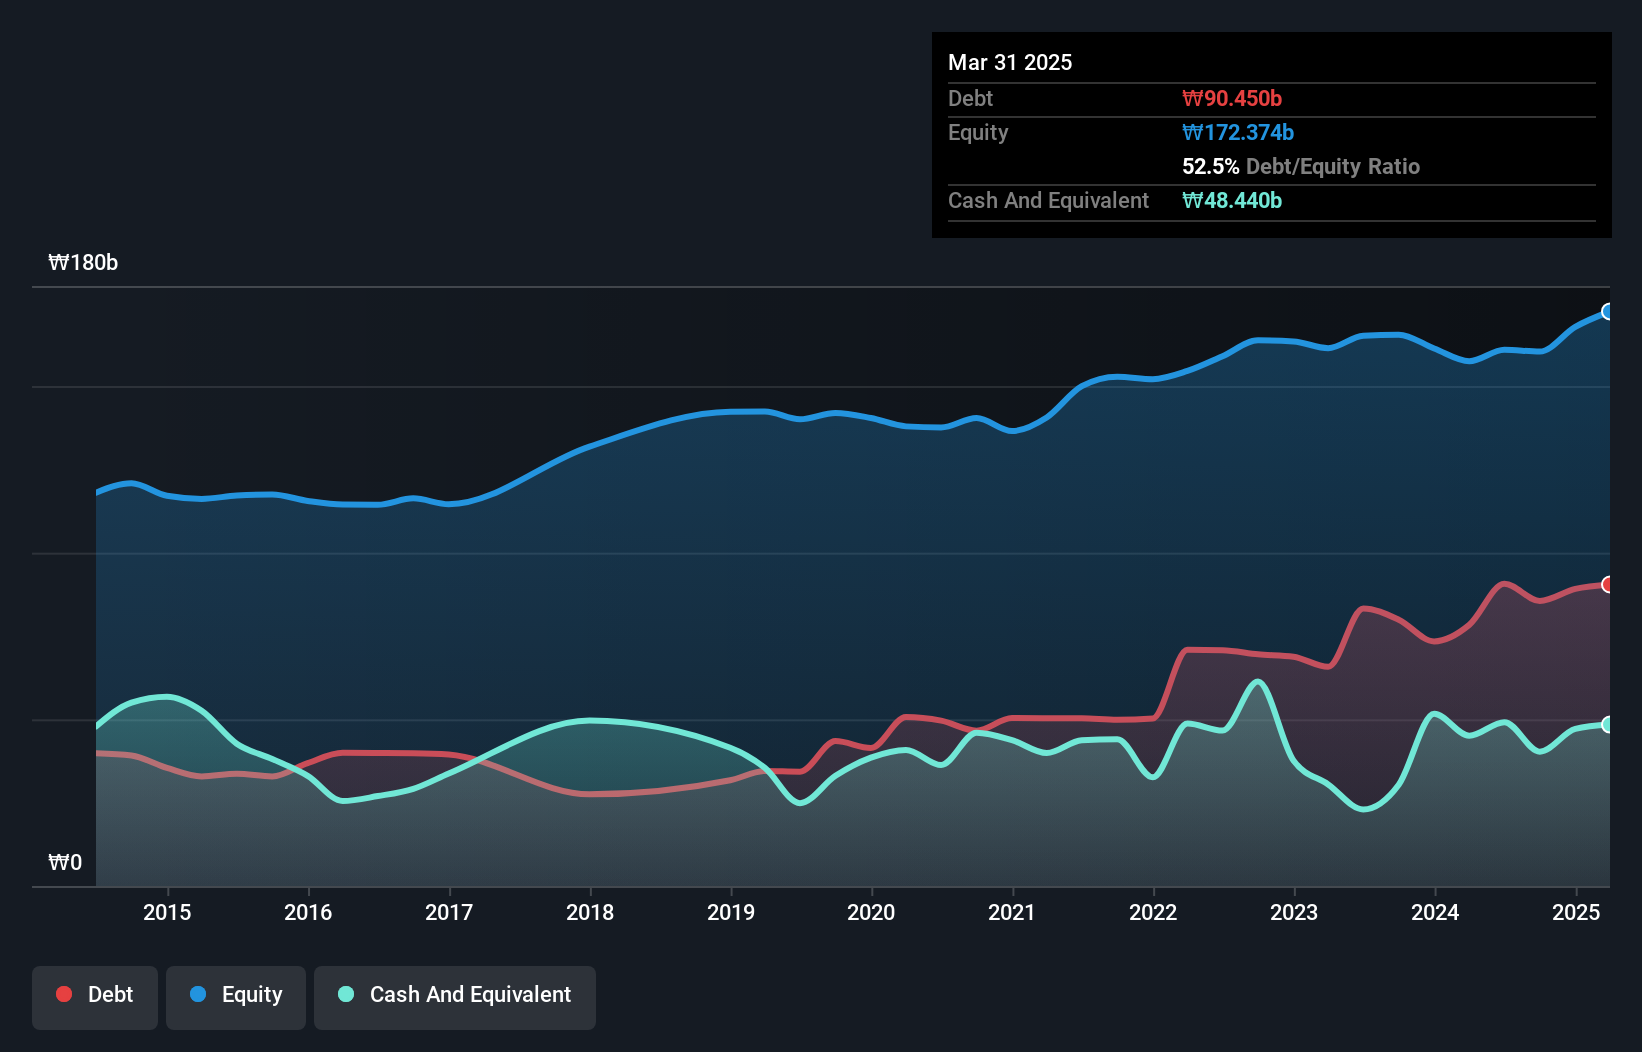1642x1052 pixels.
Task: Click the Cash value ₩48.440b in tooltip
Action: [1232, 201]
